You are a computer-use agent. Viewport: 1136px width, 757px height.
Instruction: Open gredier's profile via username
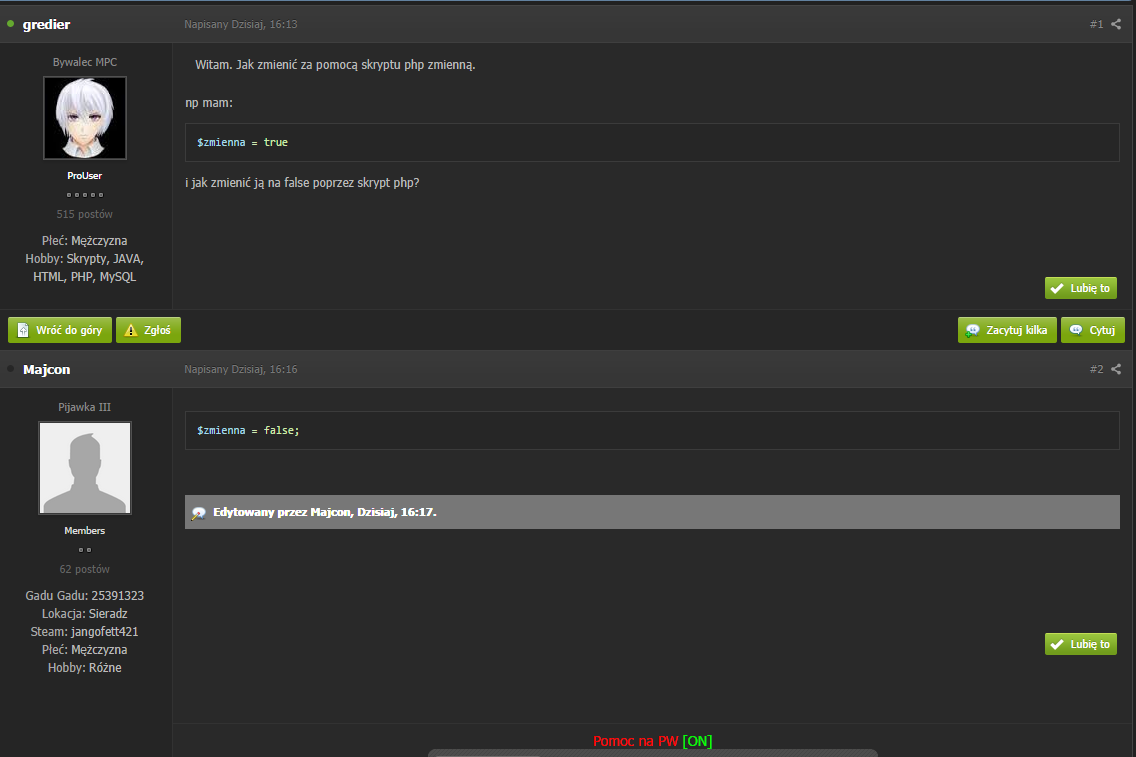pos(46,24)
